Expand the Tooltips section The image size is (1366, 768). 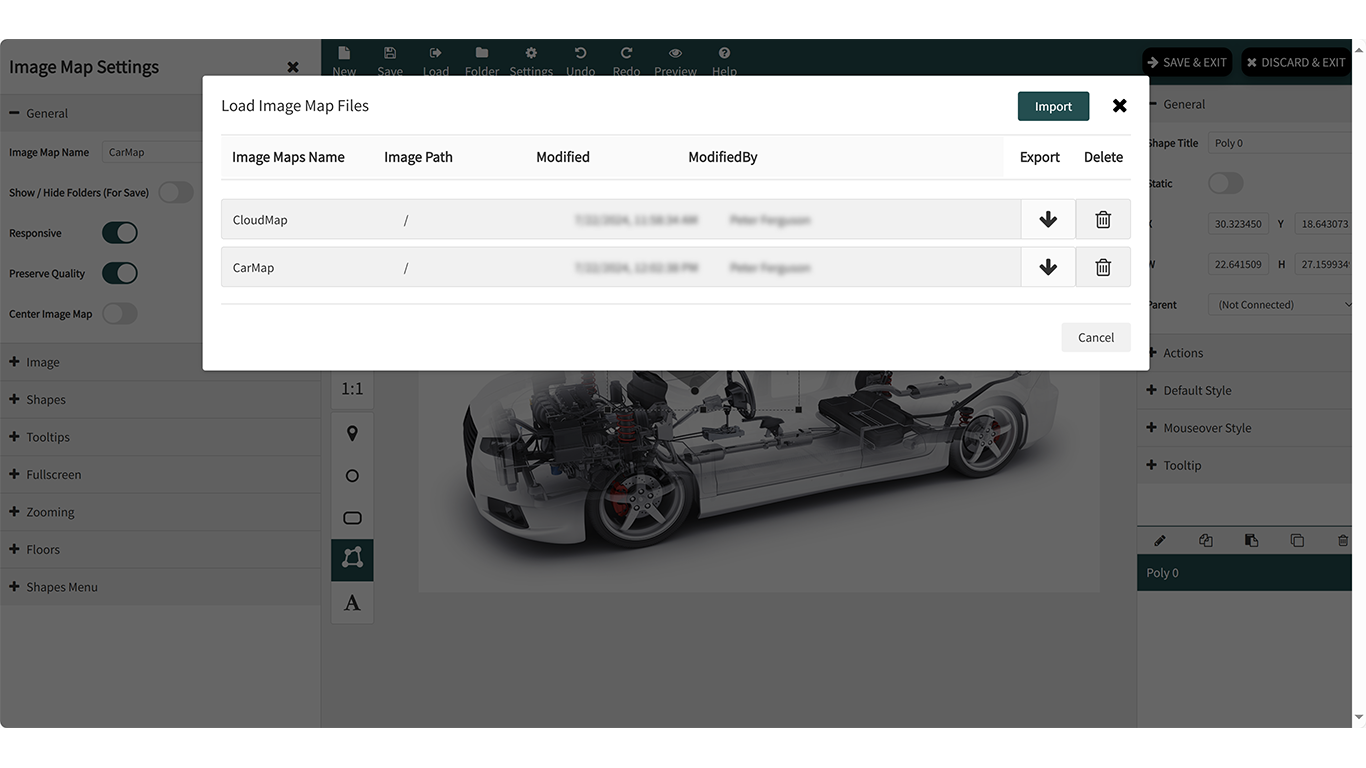(160, 437)
